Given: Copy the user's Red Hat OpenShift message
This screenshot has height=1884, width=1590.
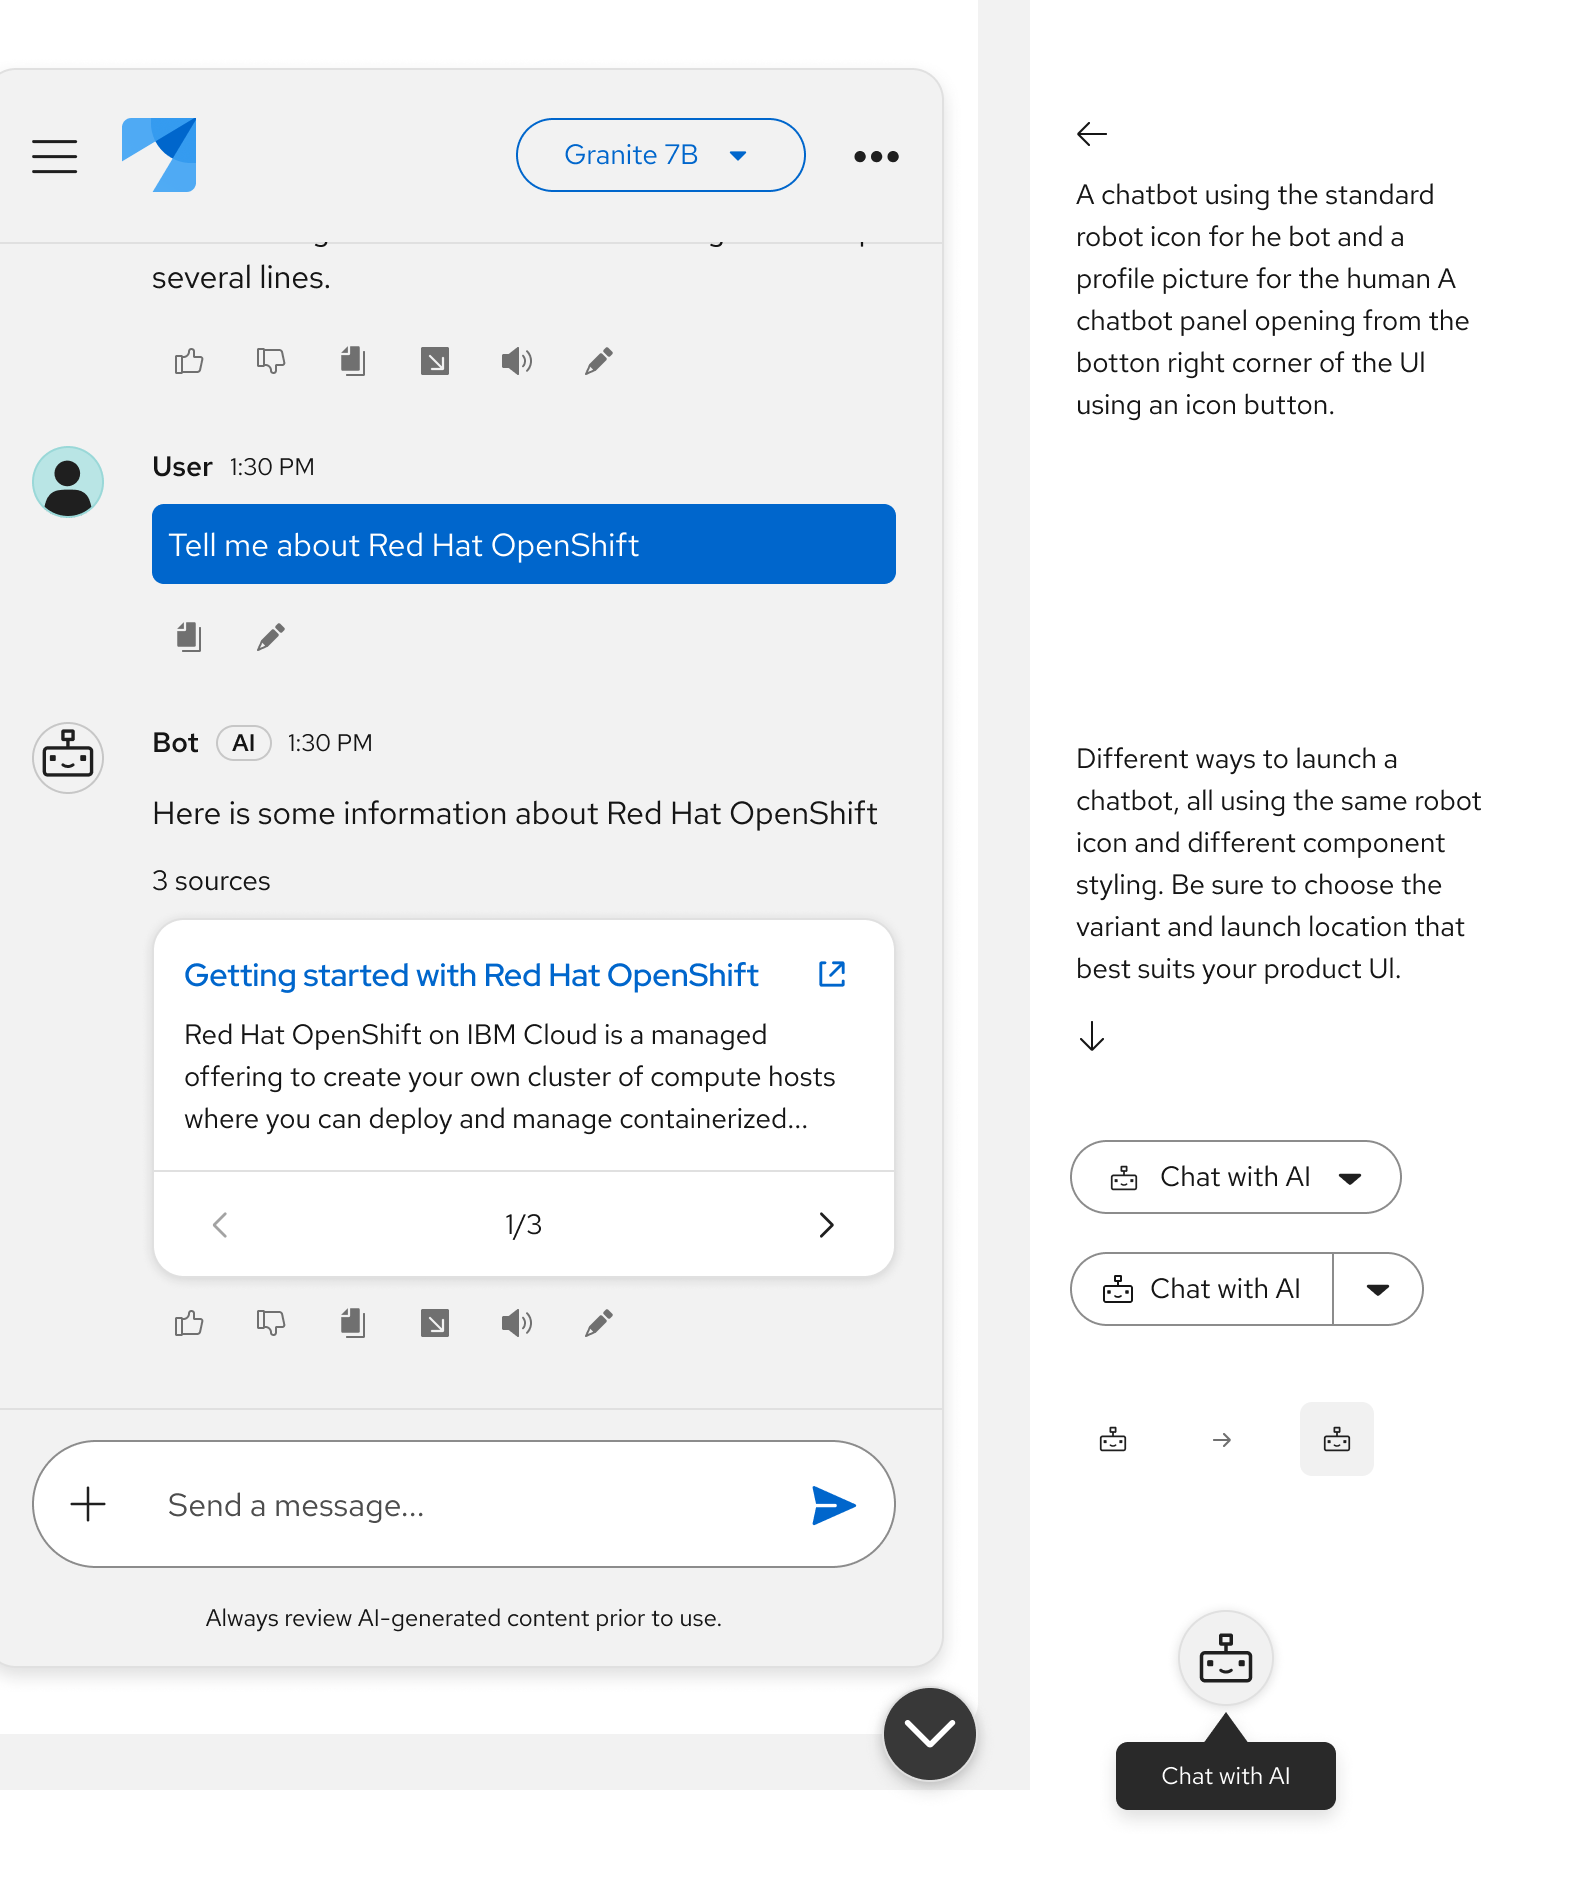Looking at the screenshot, I should pos(189,637).
